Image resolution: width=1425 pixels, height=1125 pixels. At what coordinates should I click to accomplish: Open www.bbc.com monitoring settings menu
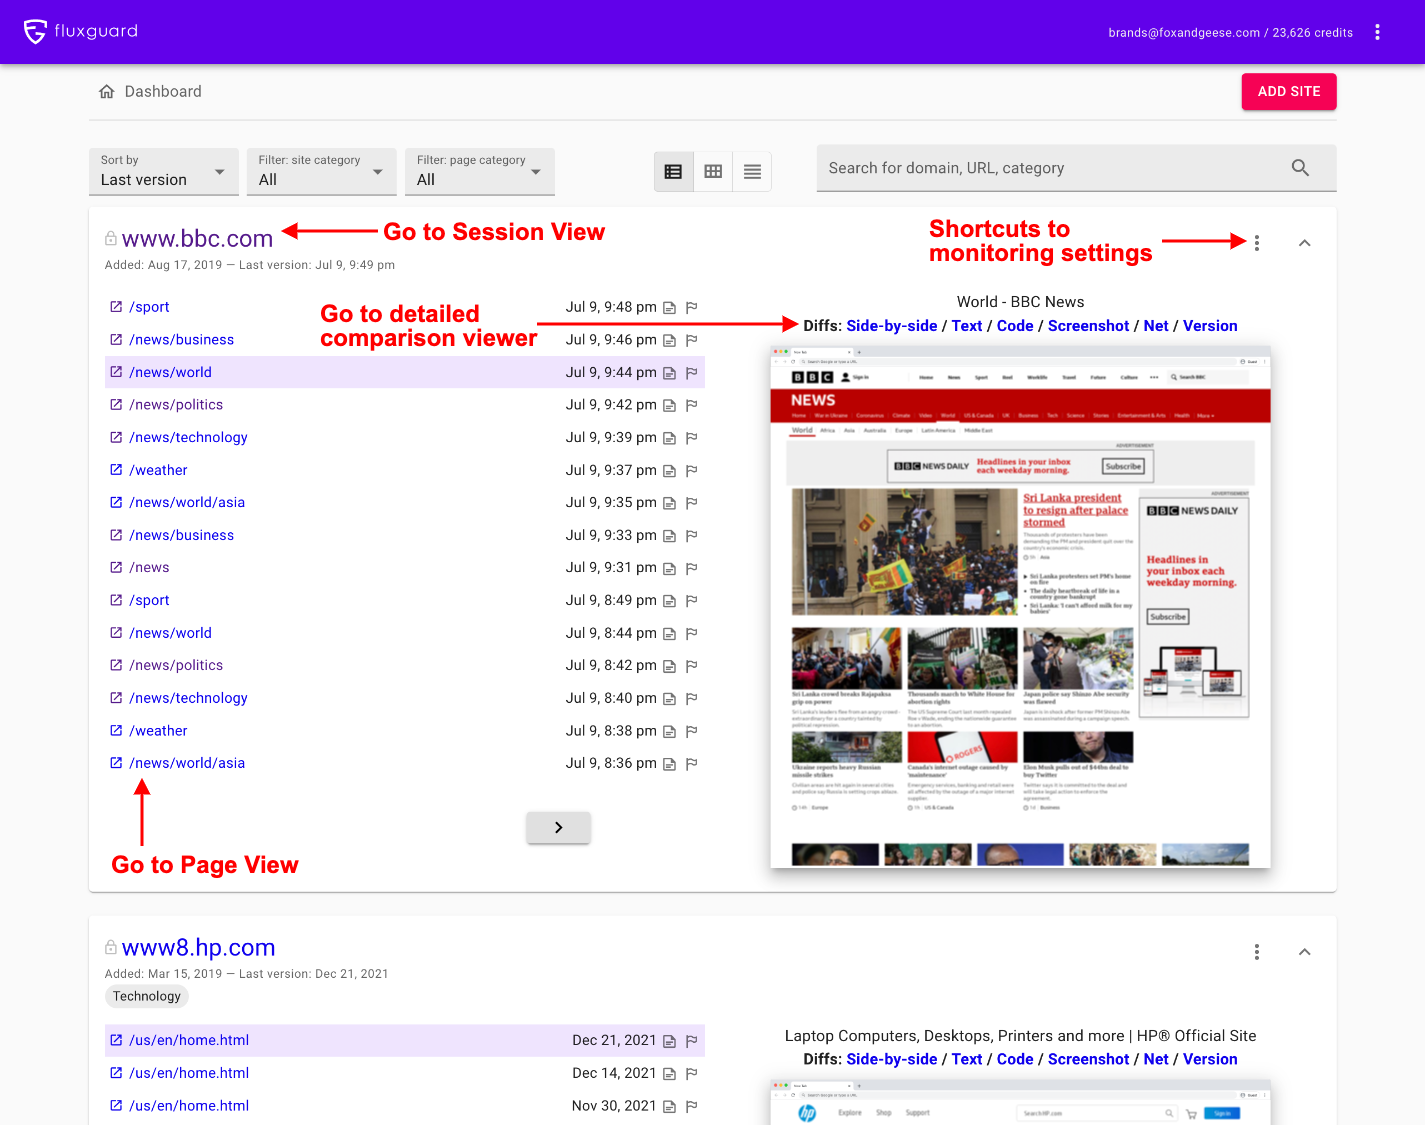click(x=1257, y=242)
